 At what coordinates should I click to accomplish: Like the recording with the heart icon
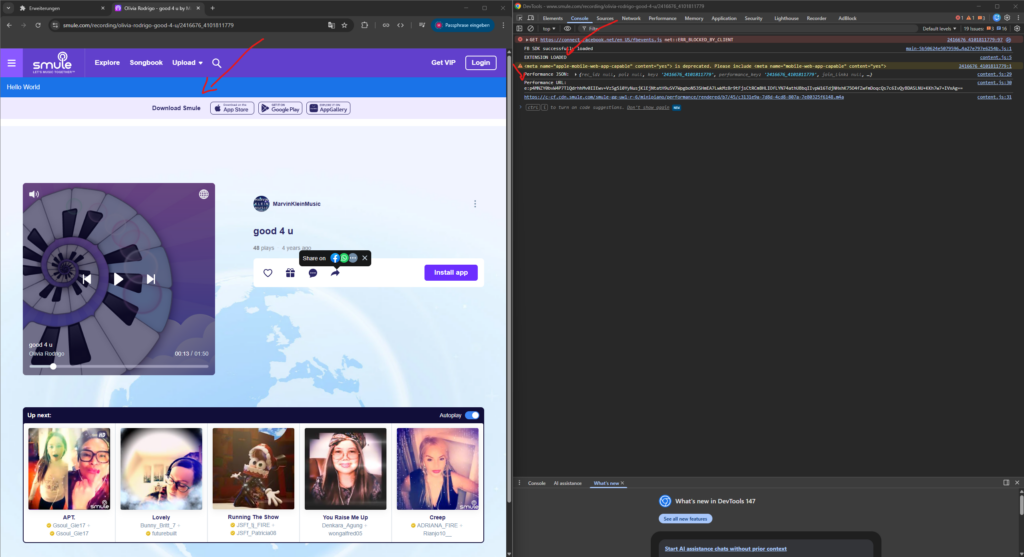tap(268, 273)
